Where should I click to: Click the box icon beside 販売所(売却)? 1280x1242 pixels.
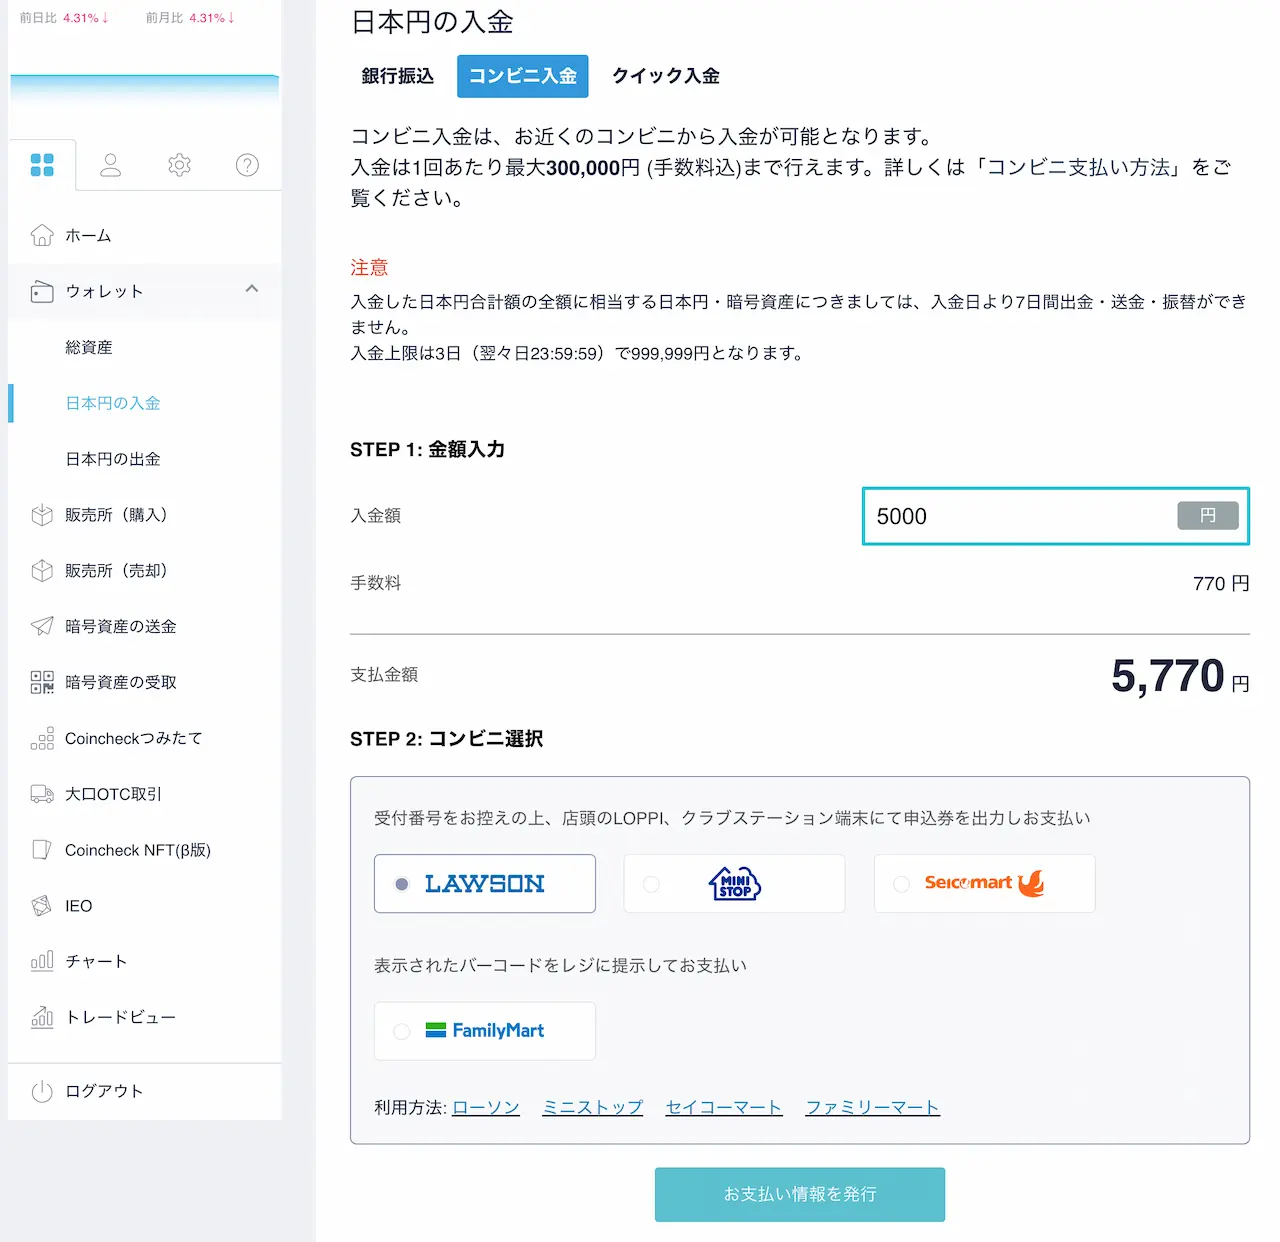pyautogui.click(x=42, y=571)
